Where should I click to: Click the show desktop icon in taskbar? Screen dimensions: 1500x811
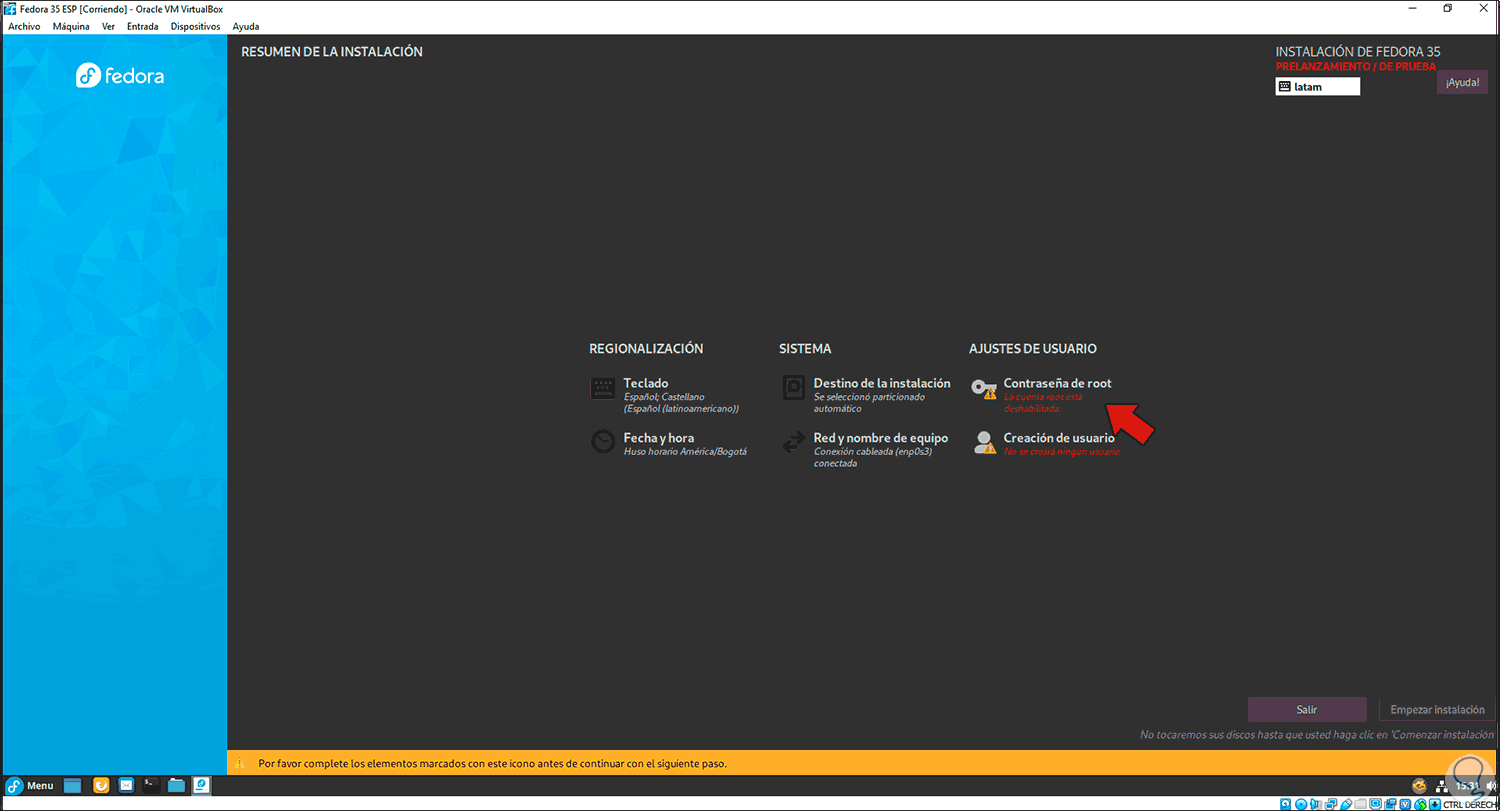[x=73, y=786]
